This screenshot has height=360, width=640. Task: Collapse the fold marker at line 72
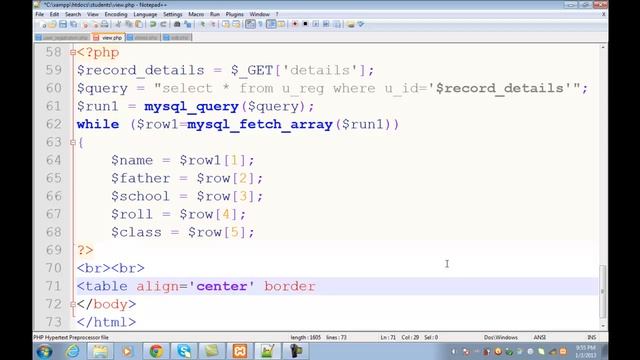(x=73, y=304)
